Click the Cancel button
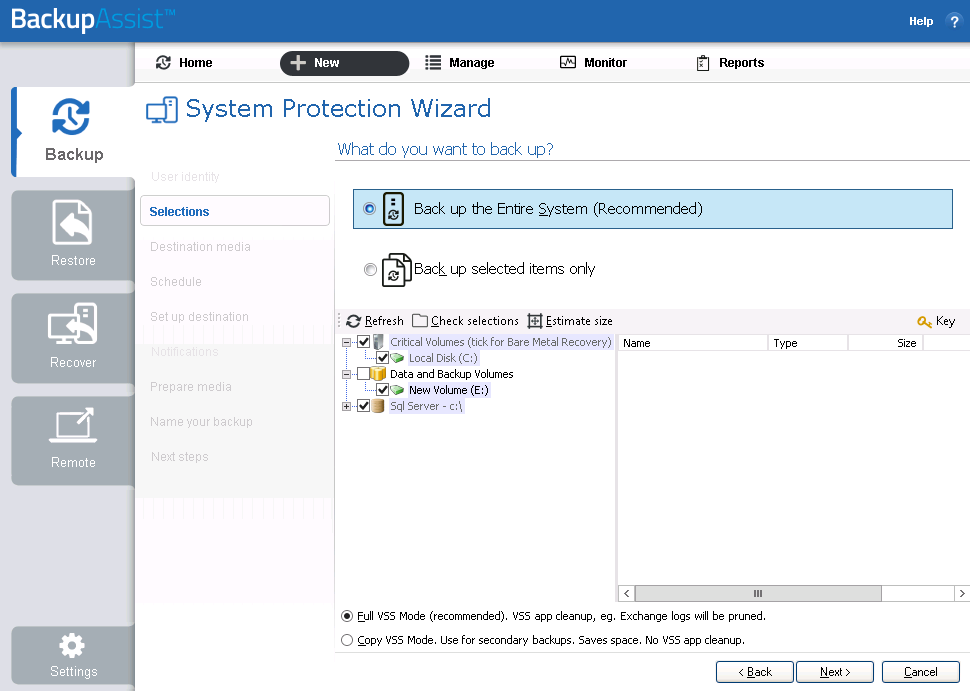 (x=921, y=672)
